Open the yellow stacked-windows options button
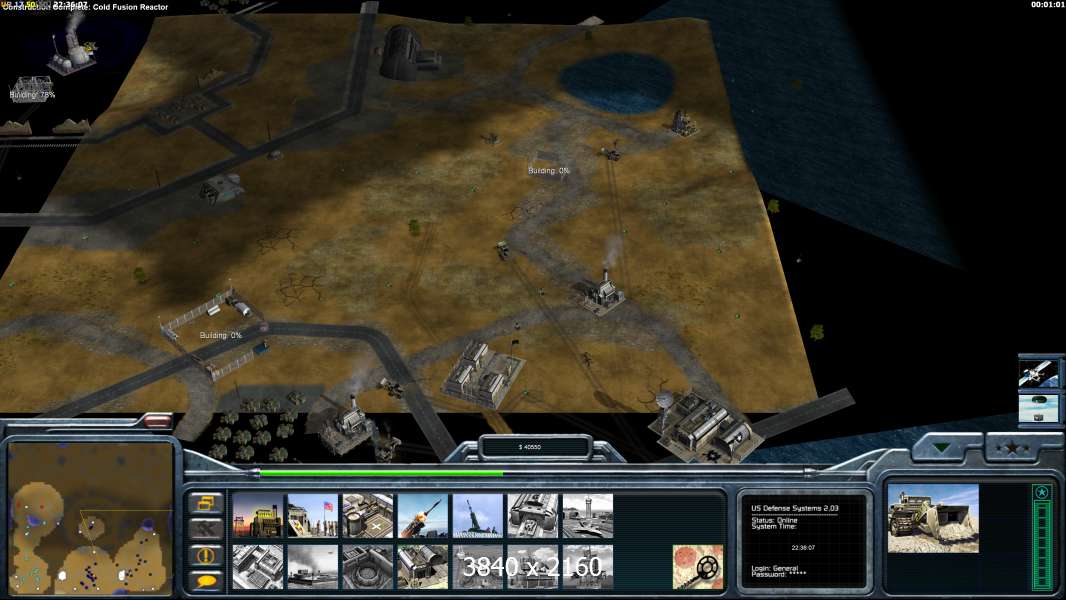 pyautogui.click(x=206, y=504)
